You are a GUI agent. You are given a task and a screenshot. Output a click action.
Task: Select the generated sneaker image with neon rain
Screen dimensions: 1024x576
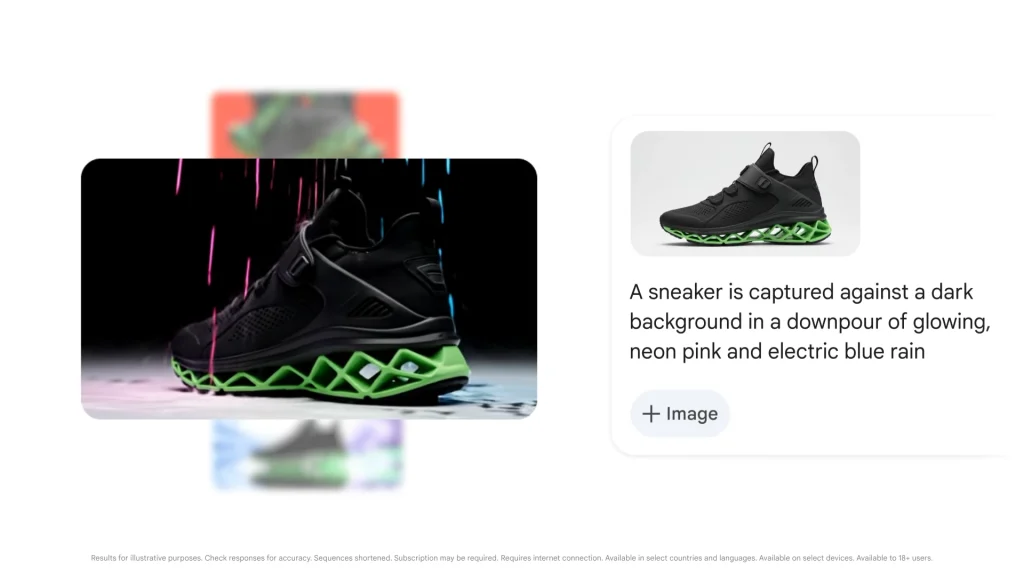pos(309,289)
